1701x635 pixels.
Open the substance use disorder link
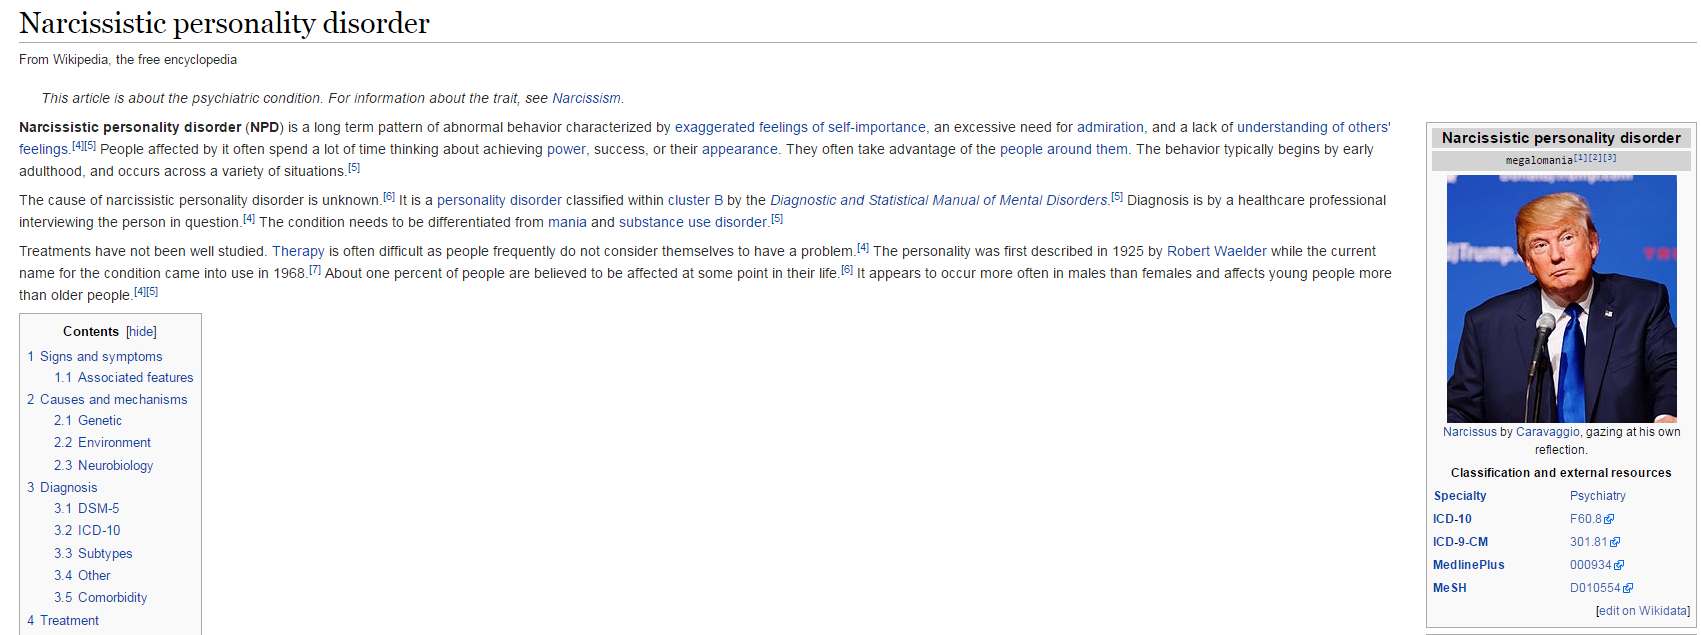pyautogui.click(x=693, y=222)
